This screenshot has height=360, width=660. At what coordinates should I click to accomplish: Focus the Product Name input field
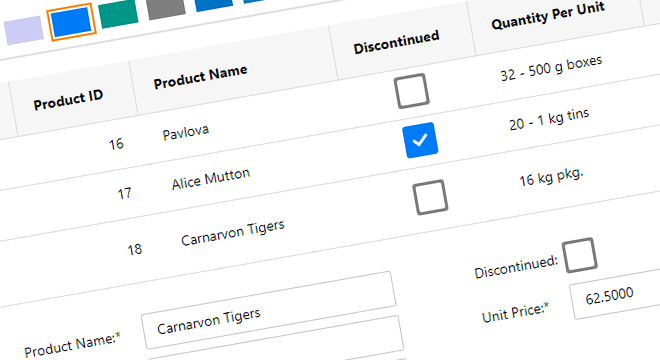[x=269, y=310]
